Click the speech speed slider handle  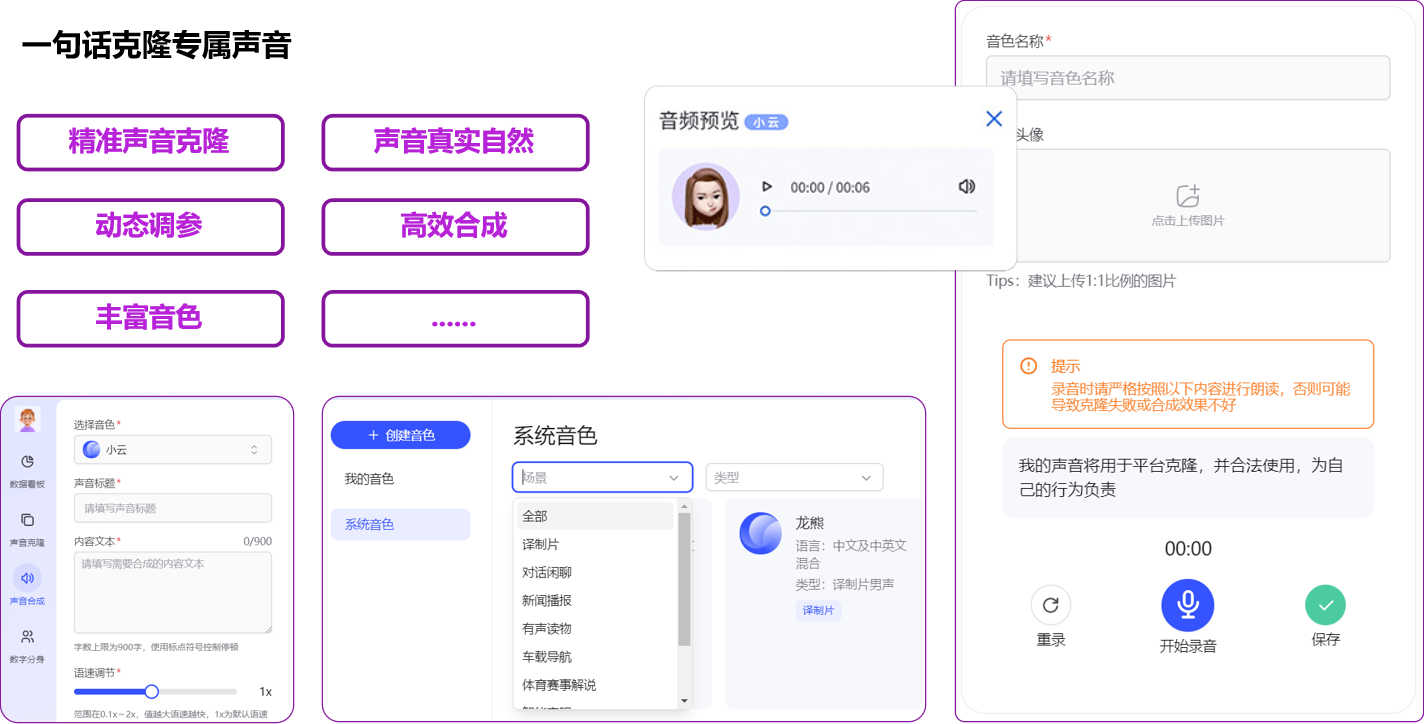click(x=152, y=691)
